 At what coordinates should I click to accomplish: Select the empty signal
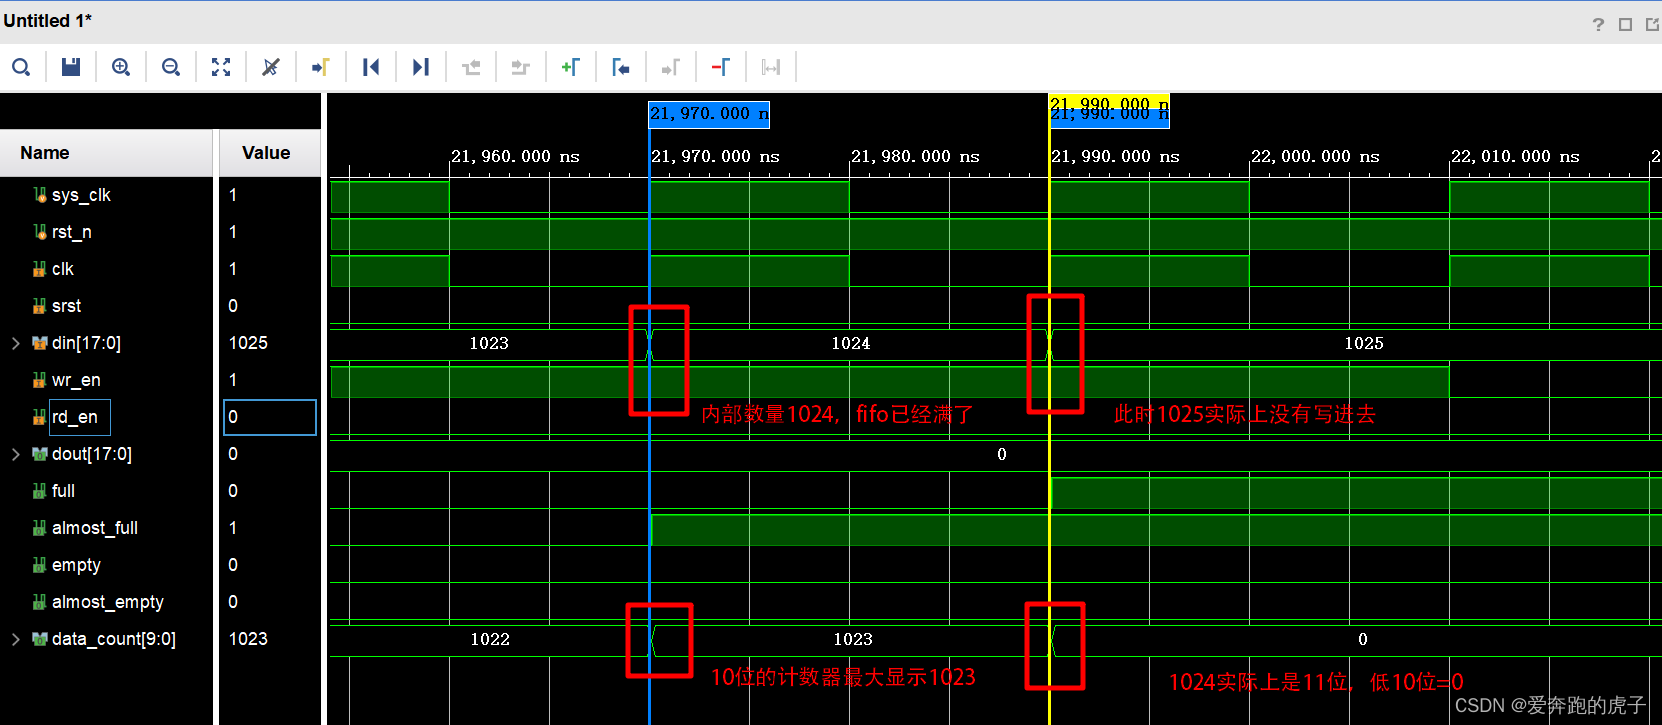pyautogui.click(x=76, y=565)
